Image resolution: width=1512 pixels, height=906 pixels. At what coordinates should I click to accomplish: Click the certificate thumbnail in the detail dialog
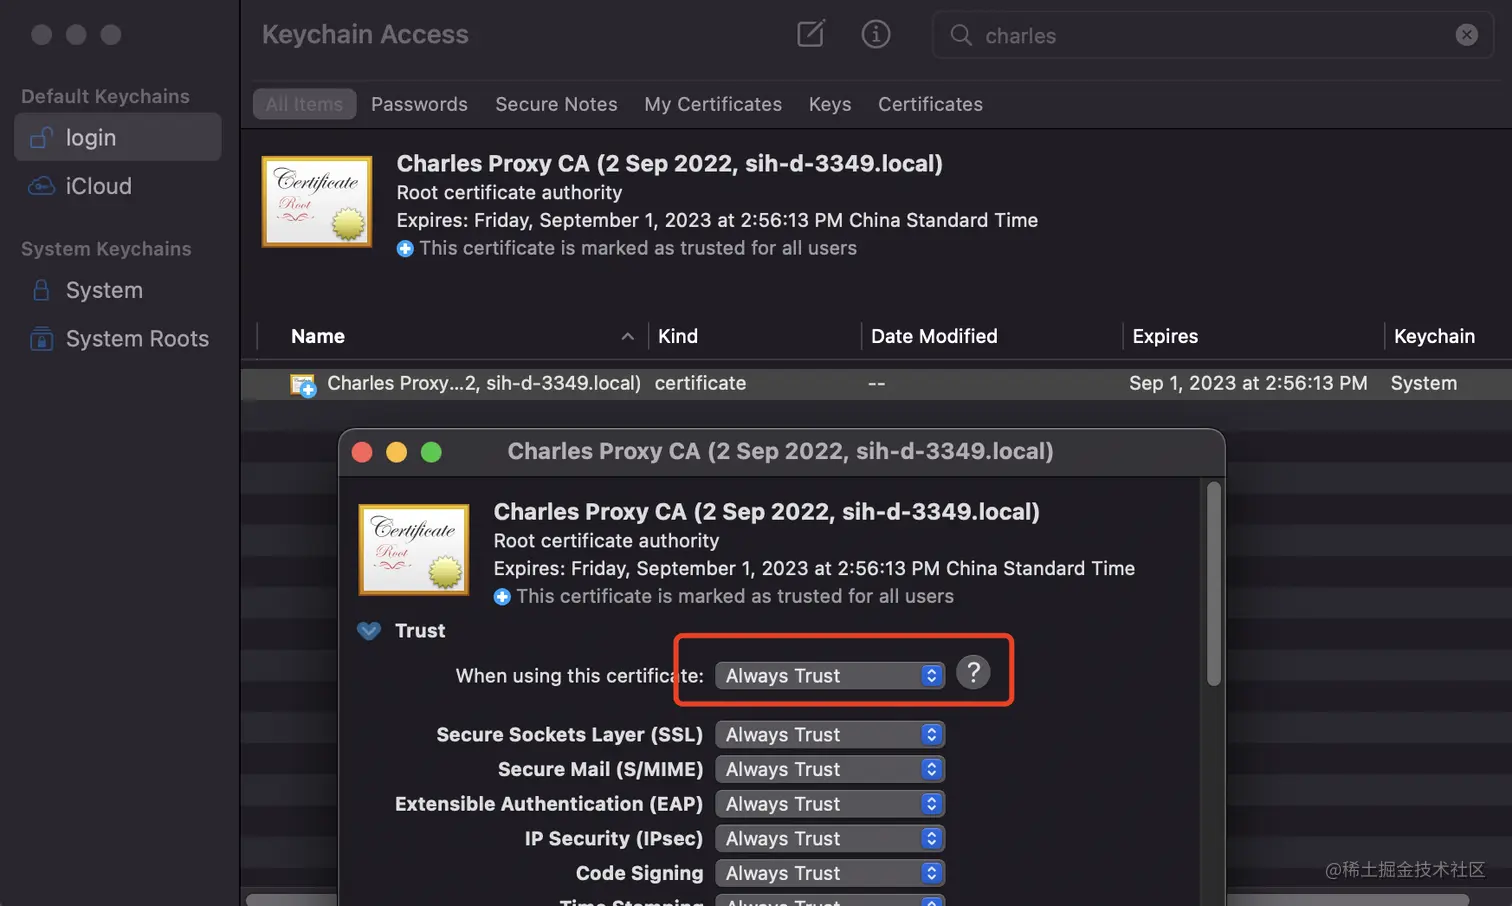414,549
